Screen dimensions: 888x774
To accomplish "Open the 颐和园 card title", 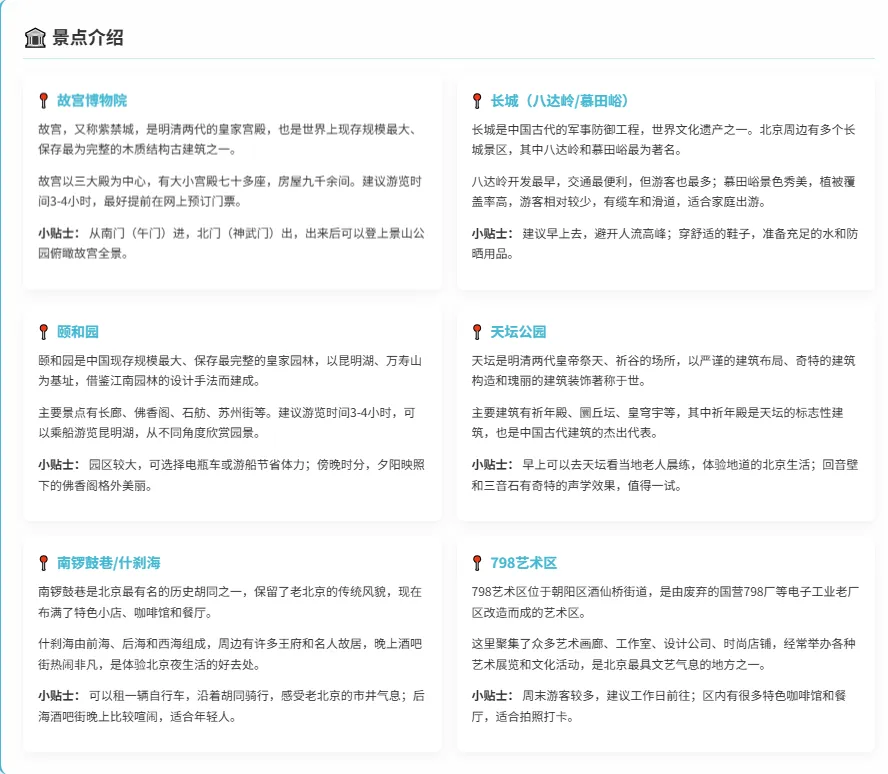I will pyautogui.click(x=78, y=332).
